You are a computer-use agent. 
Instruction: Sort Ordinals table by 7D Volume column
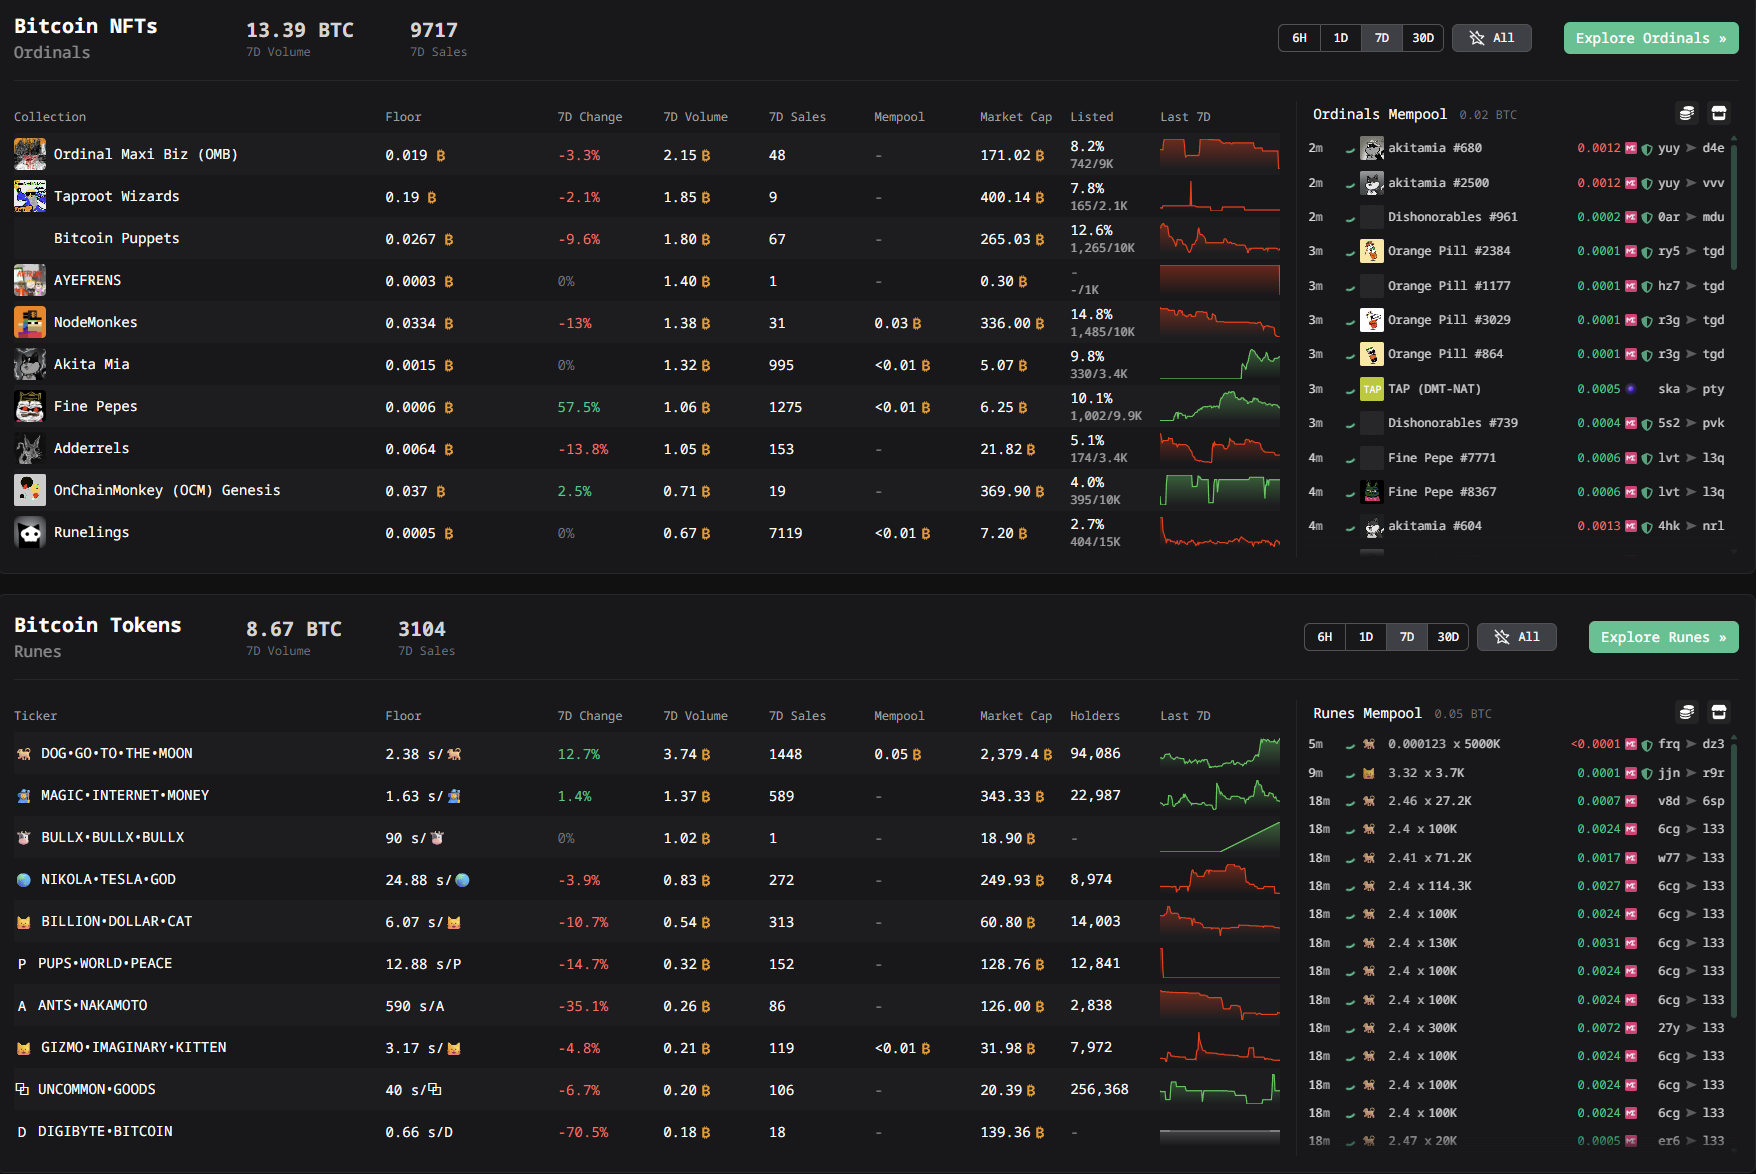tap(695, 117)
